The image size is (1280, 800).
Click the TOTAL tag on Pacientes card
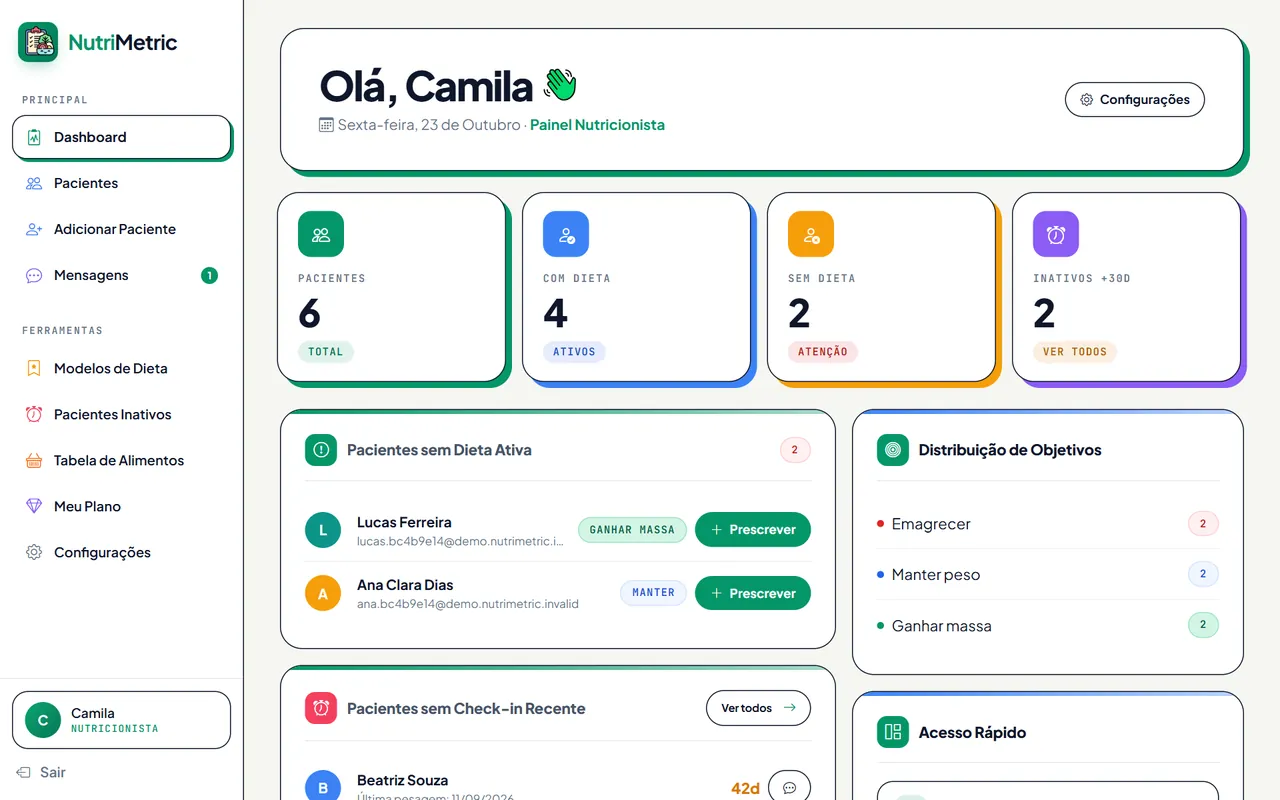click(326, 352)
